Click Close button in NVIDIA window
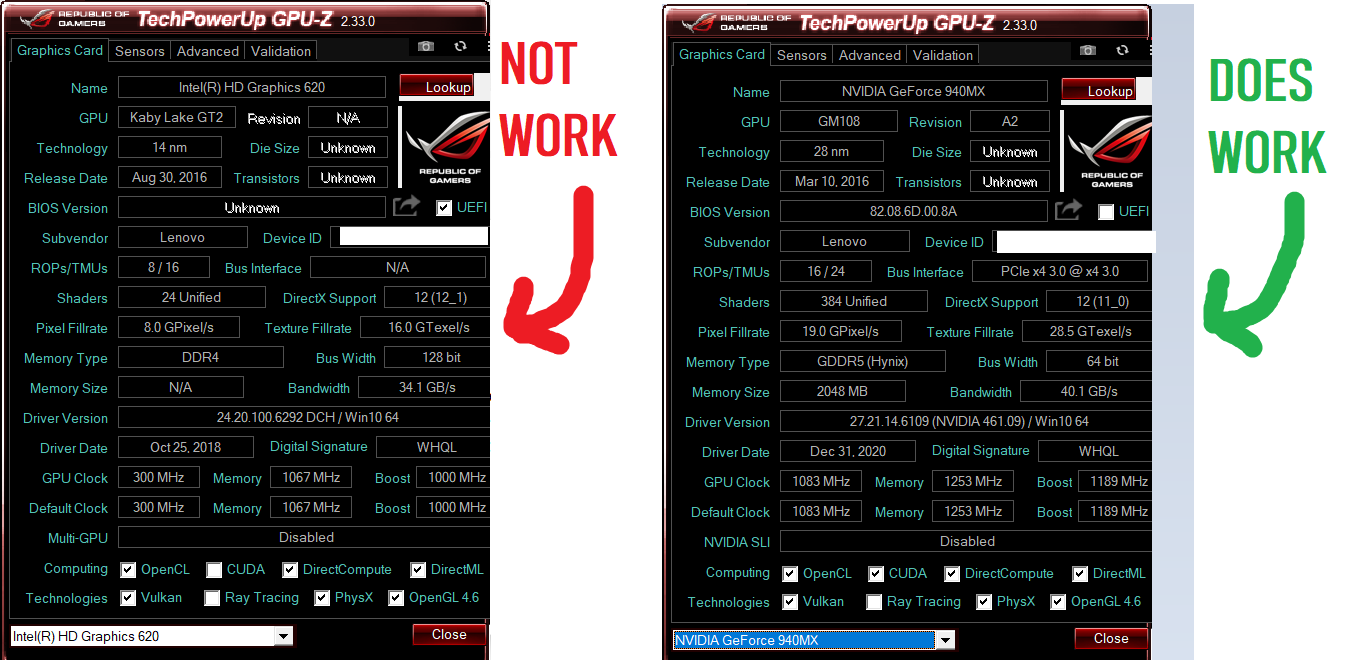1351x660 pixels. pos(1111,638)
